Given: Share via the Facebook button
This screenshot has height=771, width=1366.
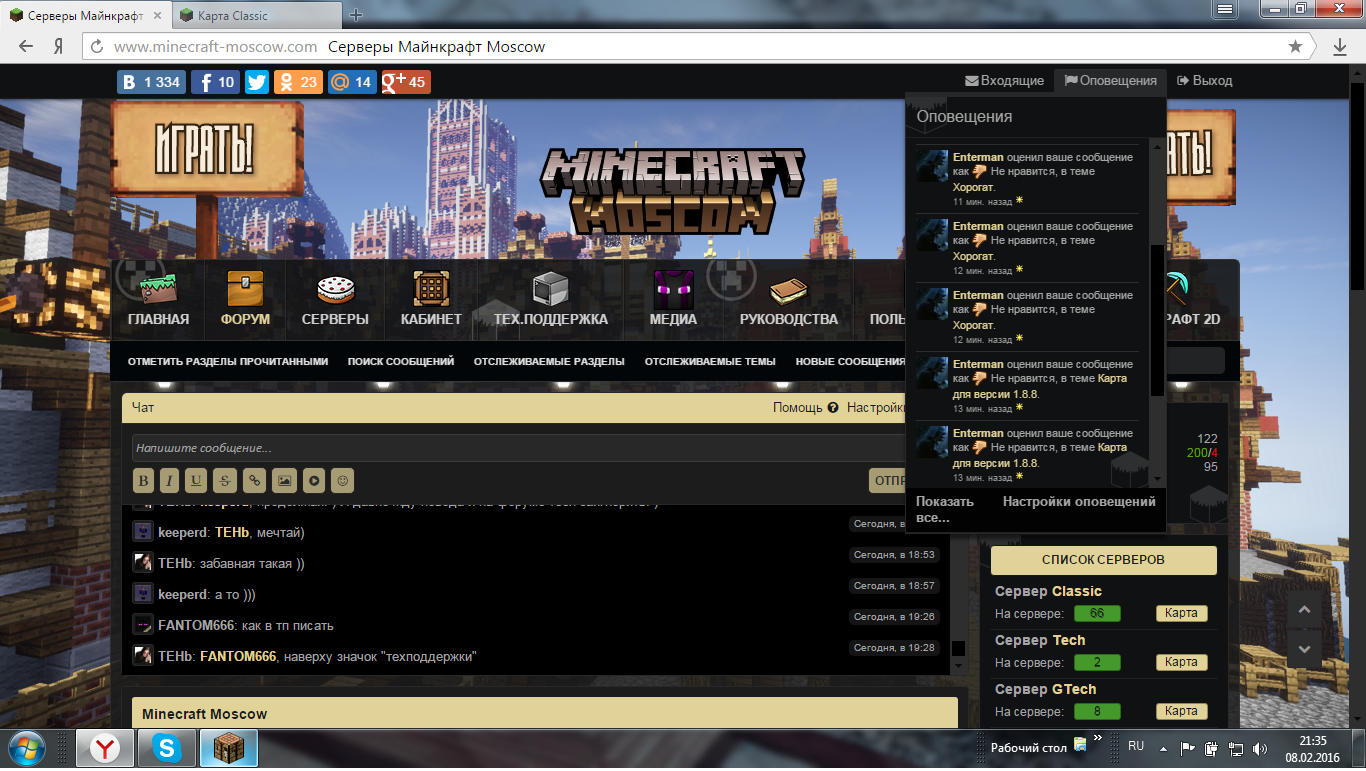Looking at the screenshot, I should coord(215,82).
